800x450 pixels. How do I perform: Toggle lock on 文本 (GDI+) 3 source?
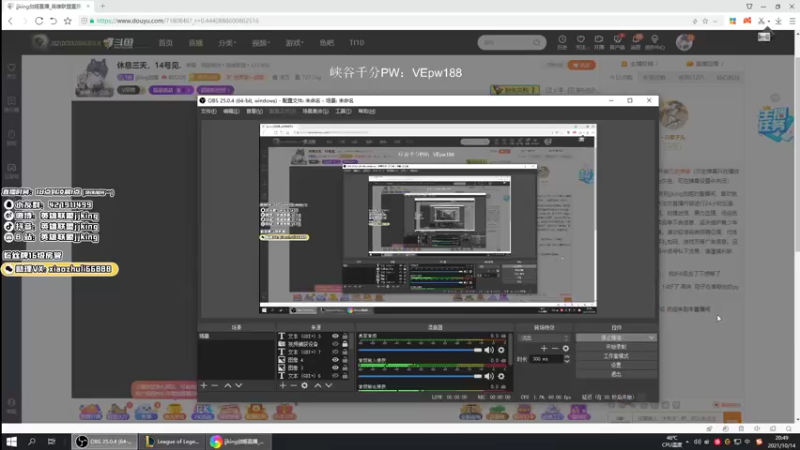(345, 336)
